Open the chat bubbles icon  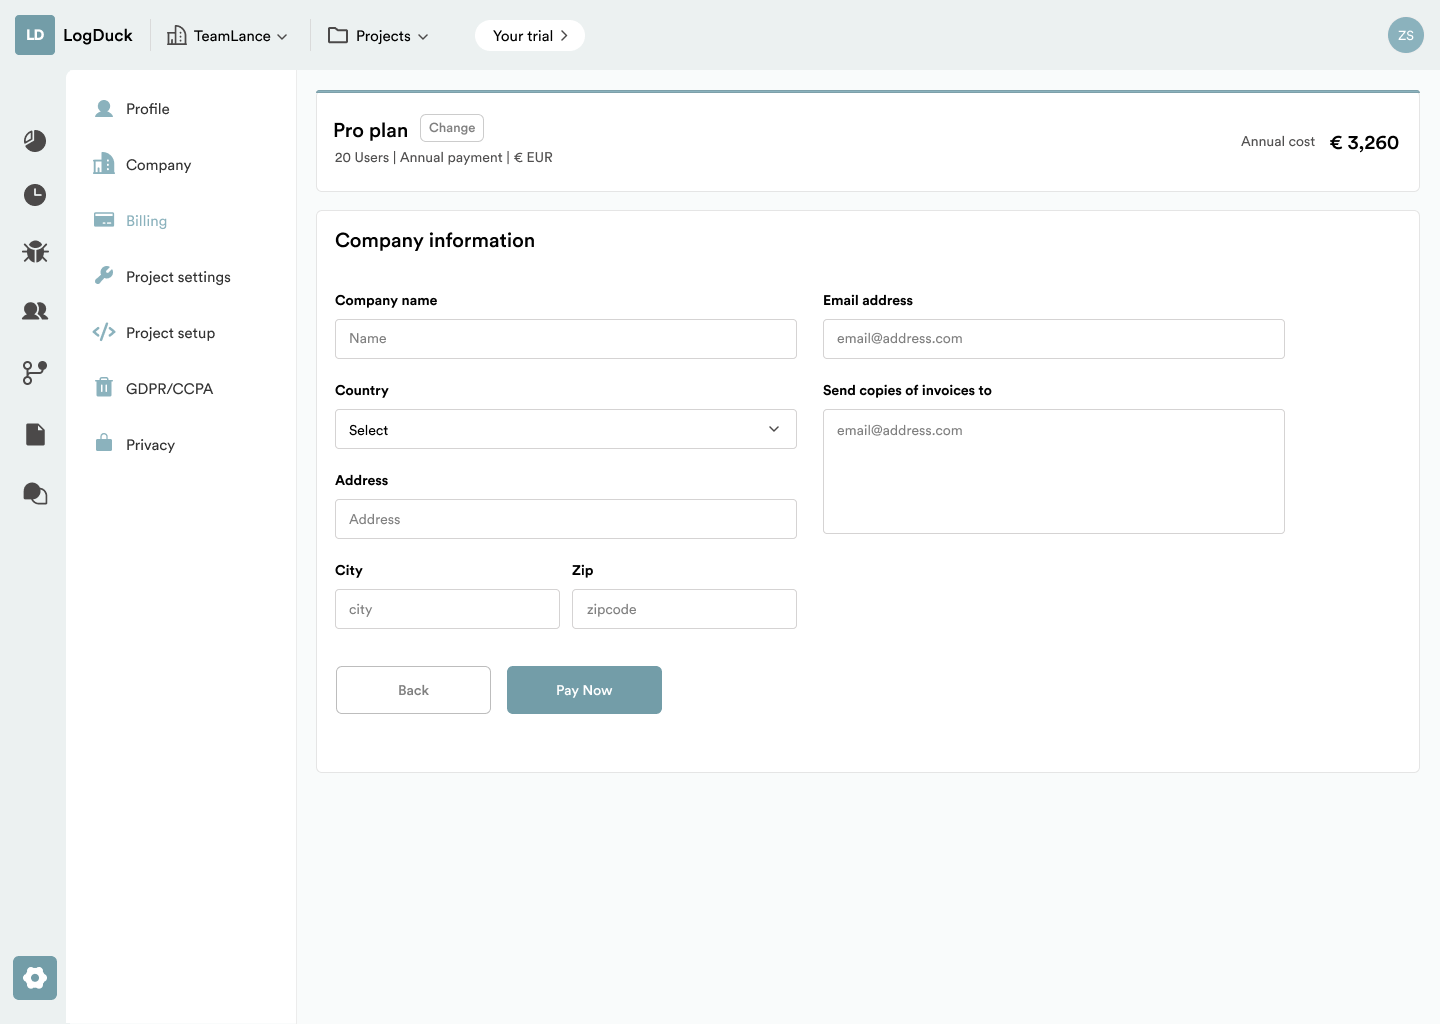tap(35, 494)
